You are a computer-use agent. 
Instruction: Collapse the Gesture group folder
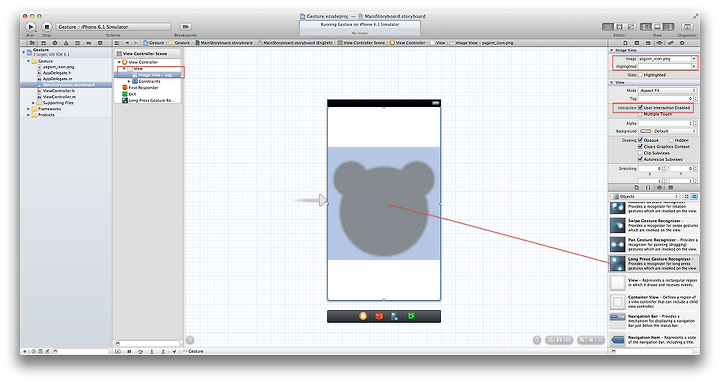28,61
